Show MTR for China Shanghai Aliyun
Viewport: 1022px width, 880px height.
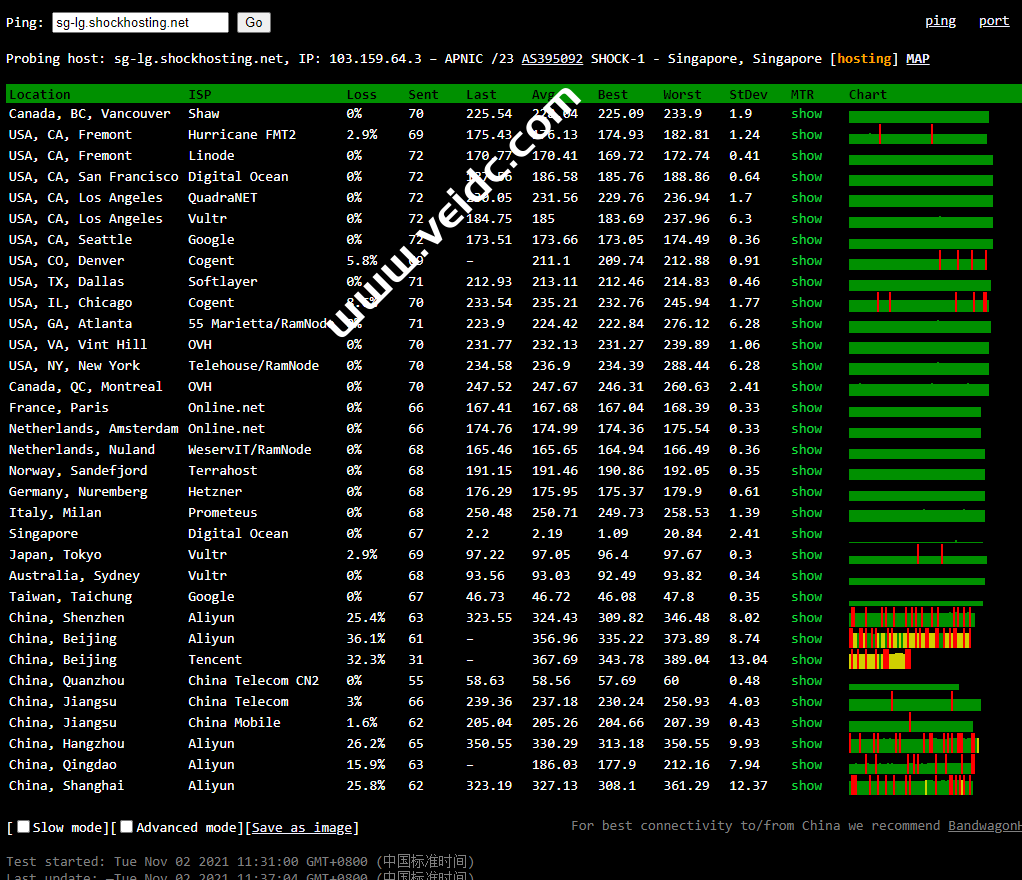tap(806, 786)
